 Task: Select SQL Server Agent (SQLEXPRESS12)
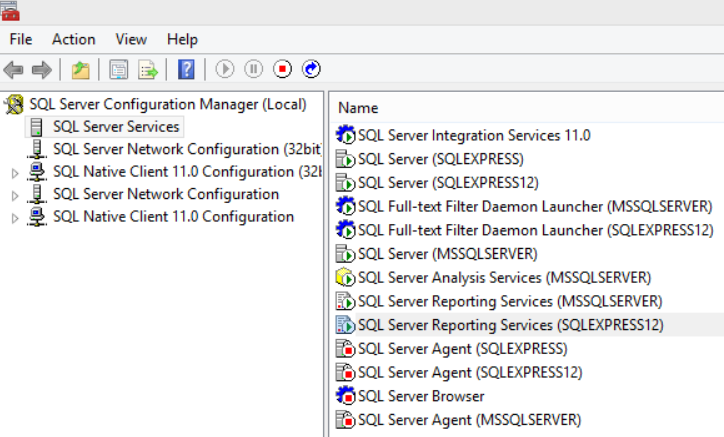point(470,373)
